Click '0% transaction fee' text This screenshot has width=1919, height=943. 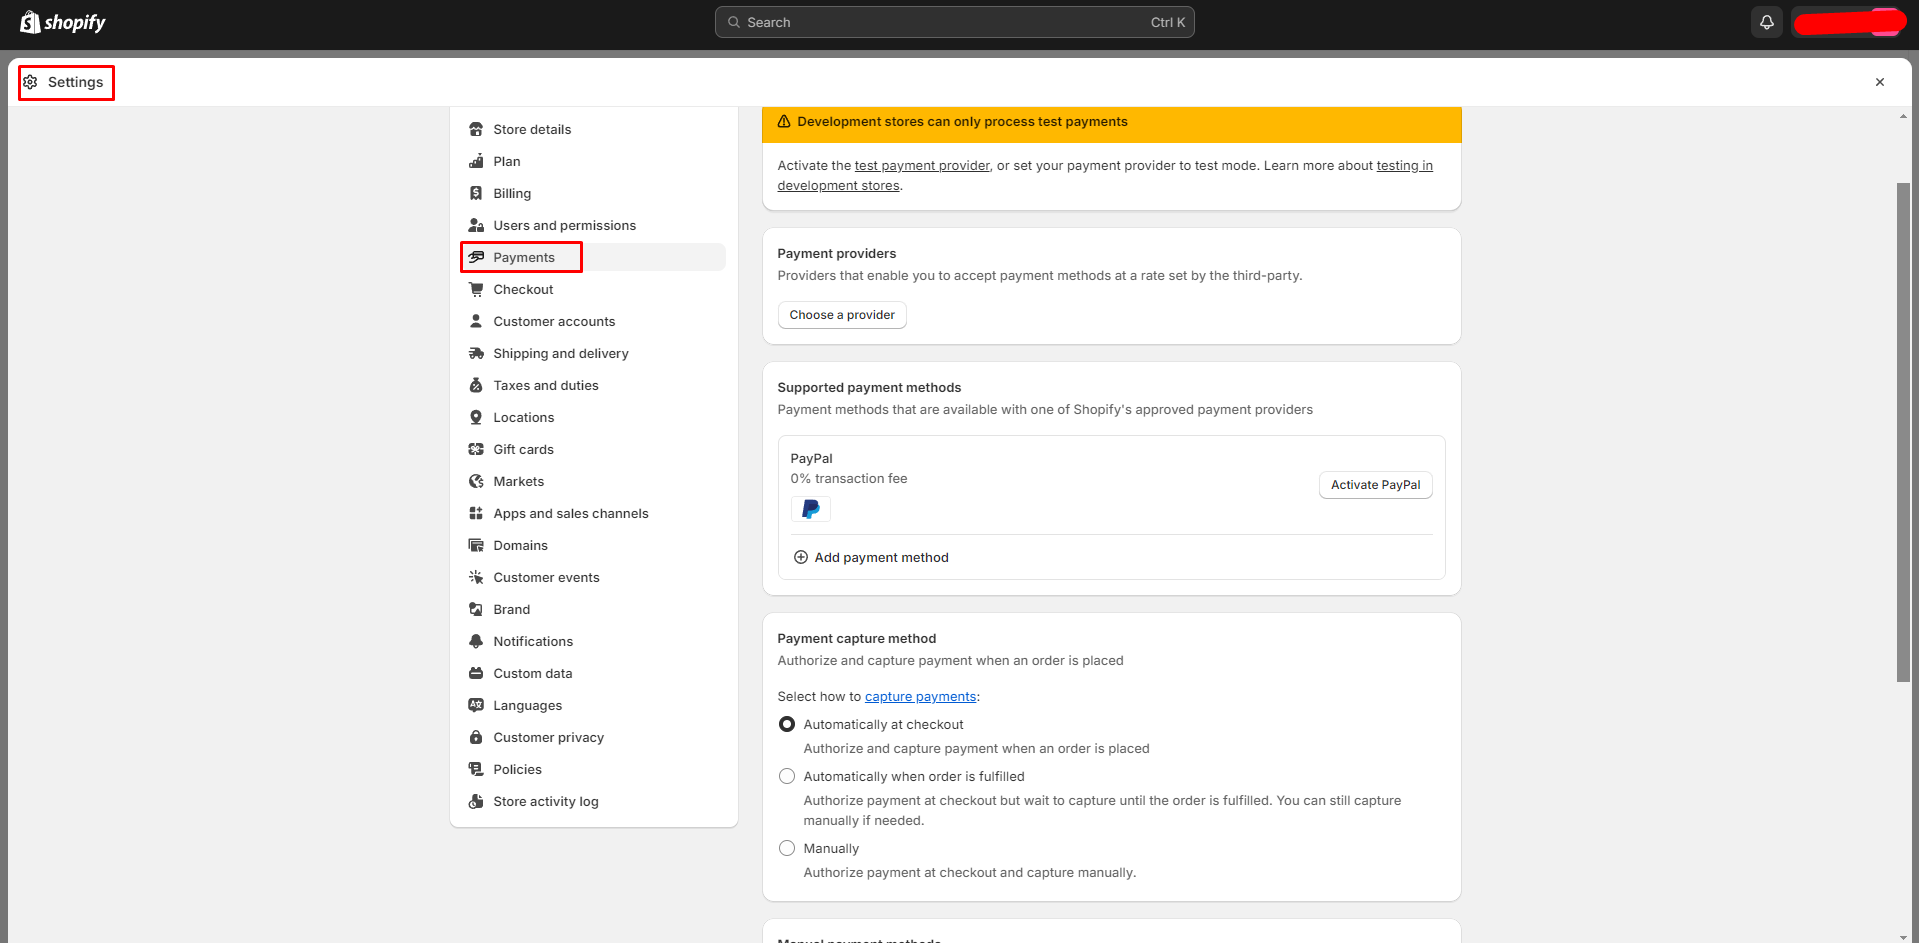coord(849,479)
